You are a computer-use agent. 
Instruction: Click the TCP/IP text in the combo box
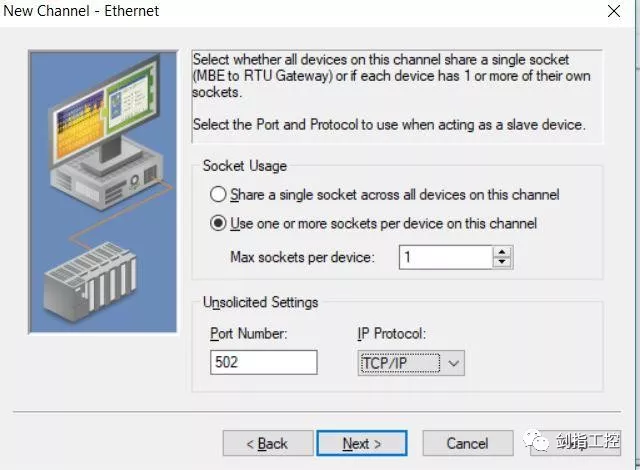coord(386,363)
